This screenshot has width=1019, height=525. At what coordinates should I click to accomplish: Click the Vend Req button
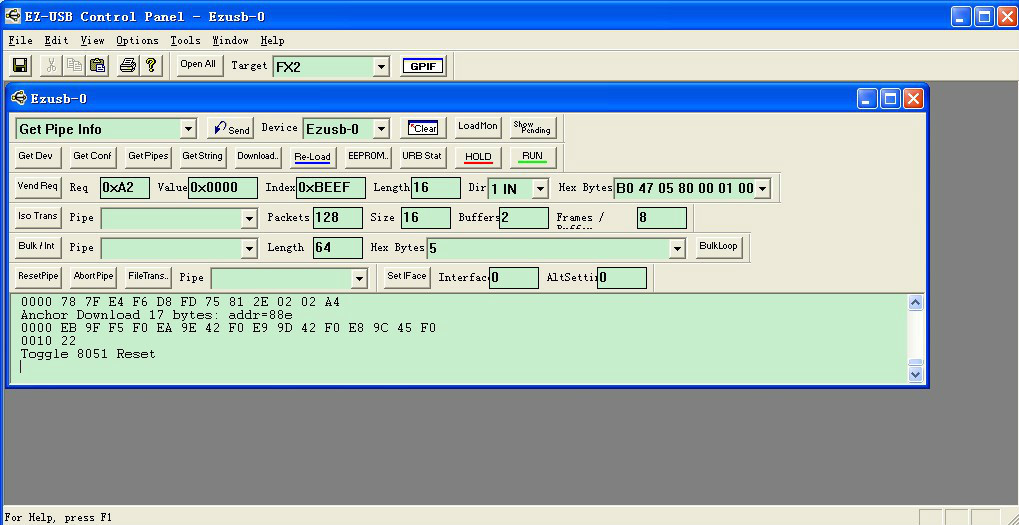click(38, 186)
